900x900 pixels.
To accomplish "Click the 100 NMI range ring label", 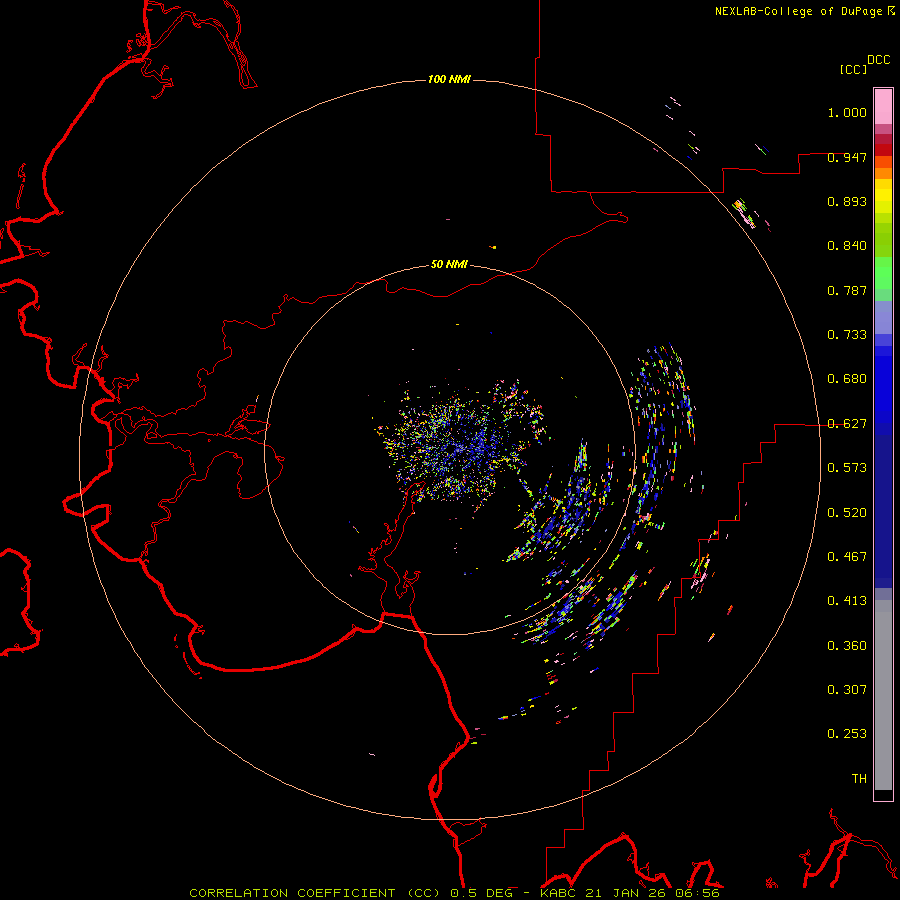I will tap(449, 79).
